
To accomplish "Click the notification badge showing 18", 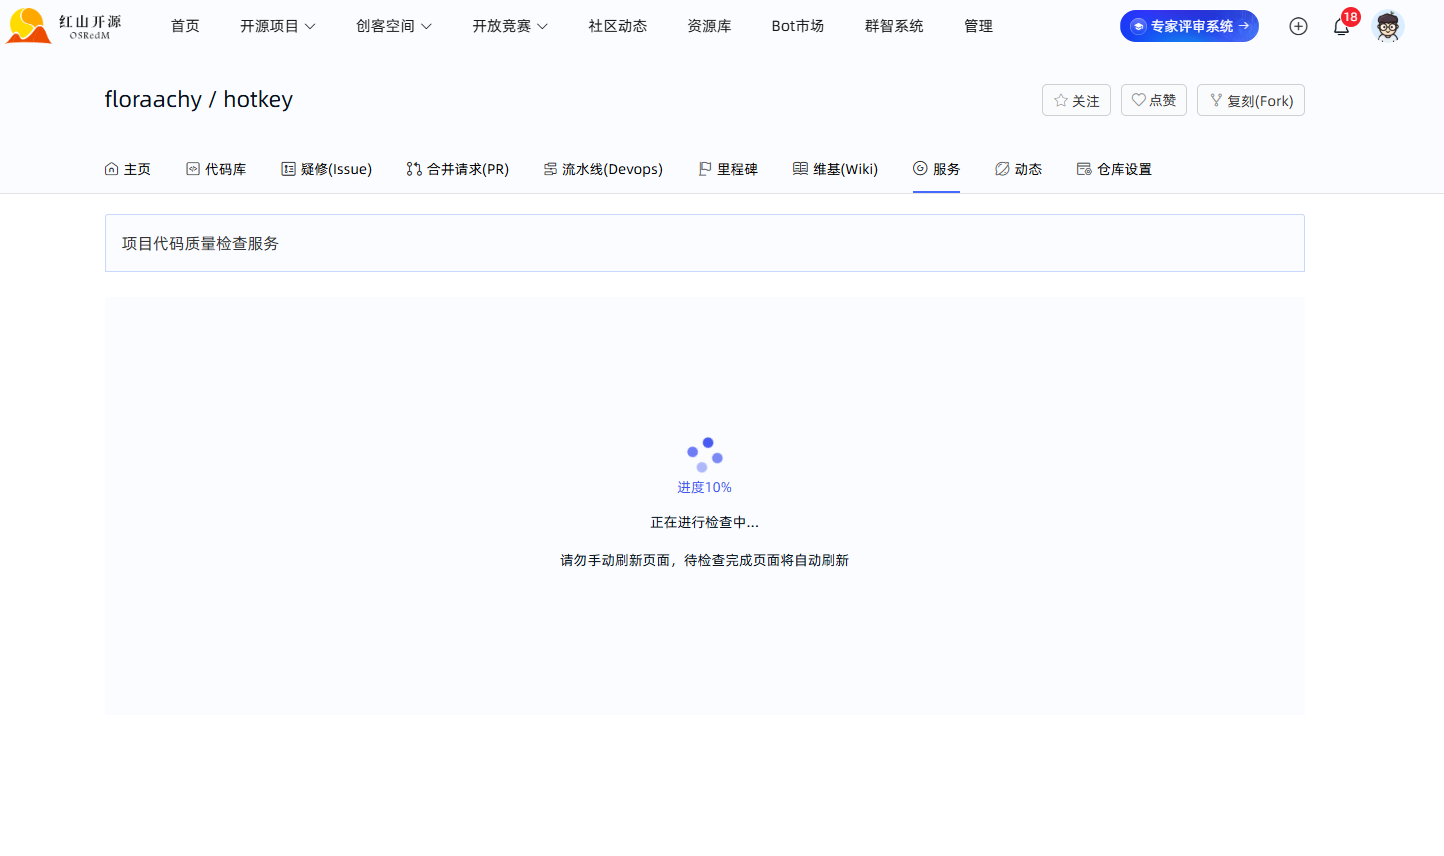I will pyautogui.click(x=1351, y=16).
